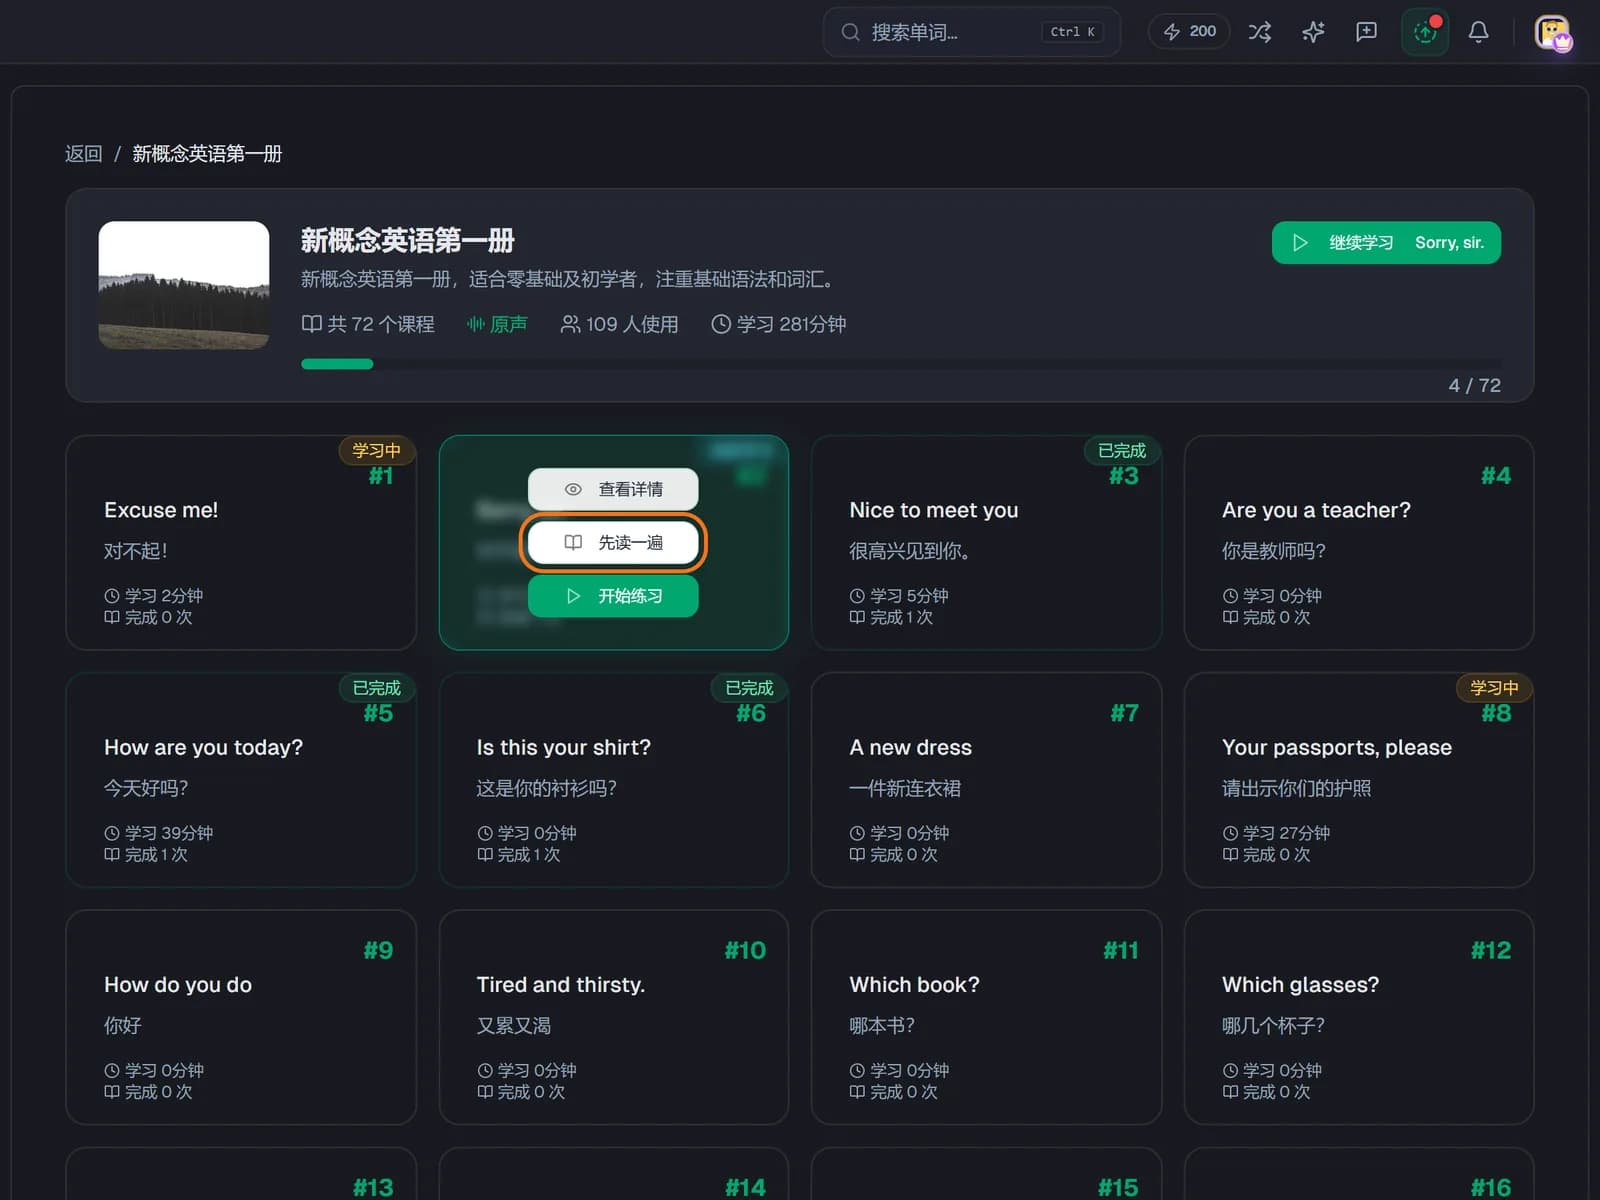Select the 先读一遍 option
1600x1200 pixels.
[x=613, y=542]
